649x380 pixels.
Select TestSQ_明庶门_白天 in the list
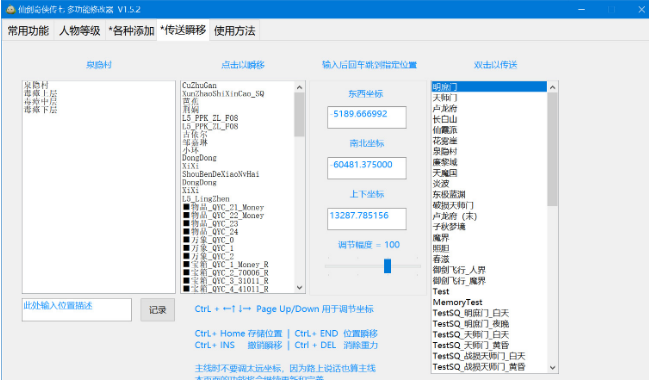click(471, 313)
